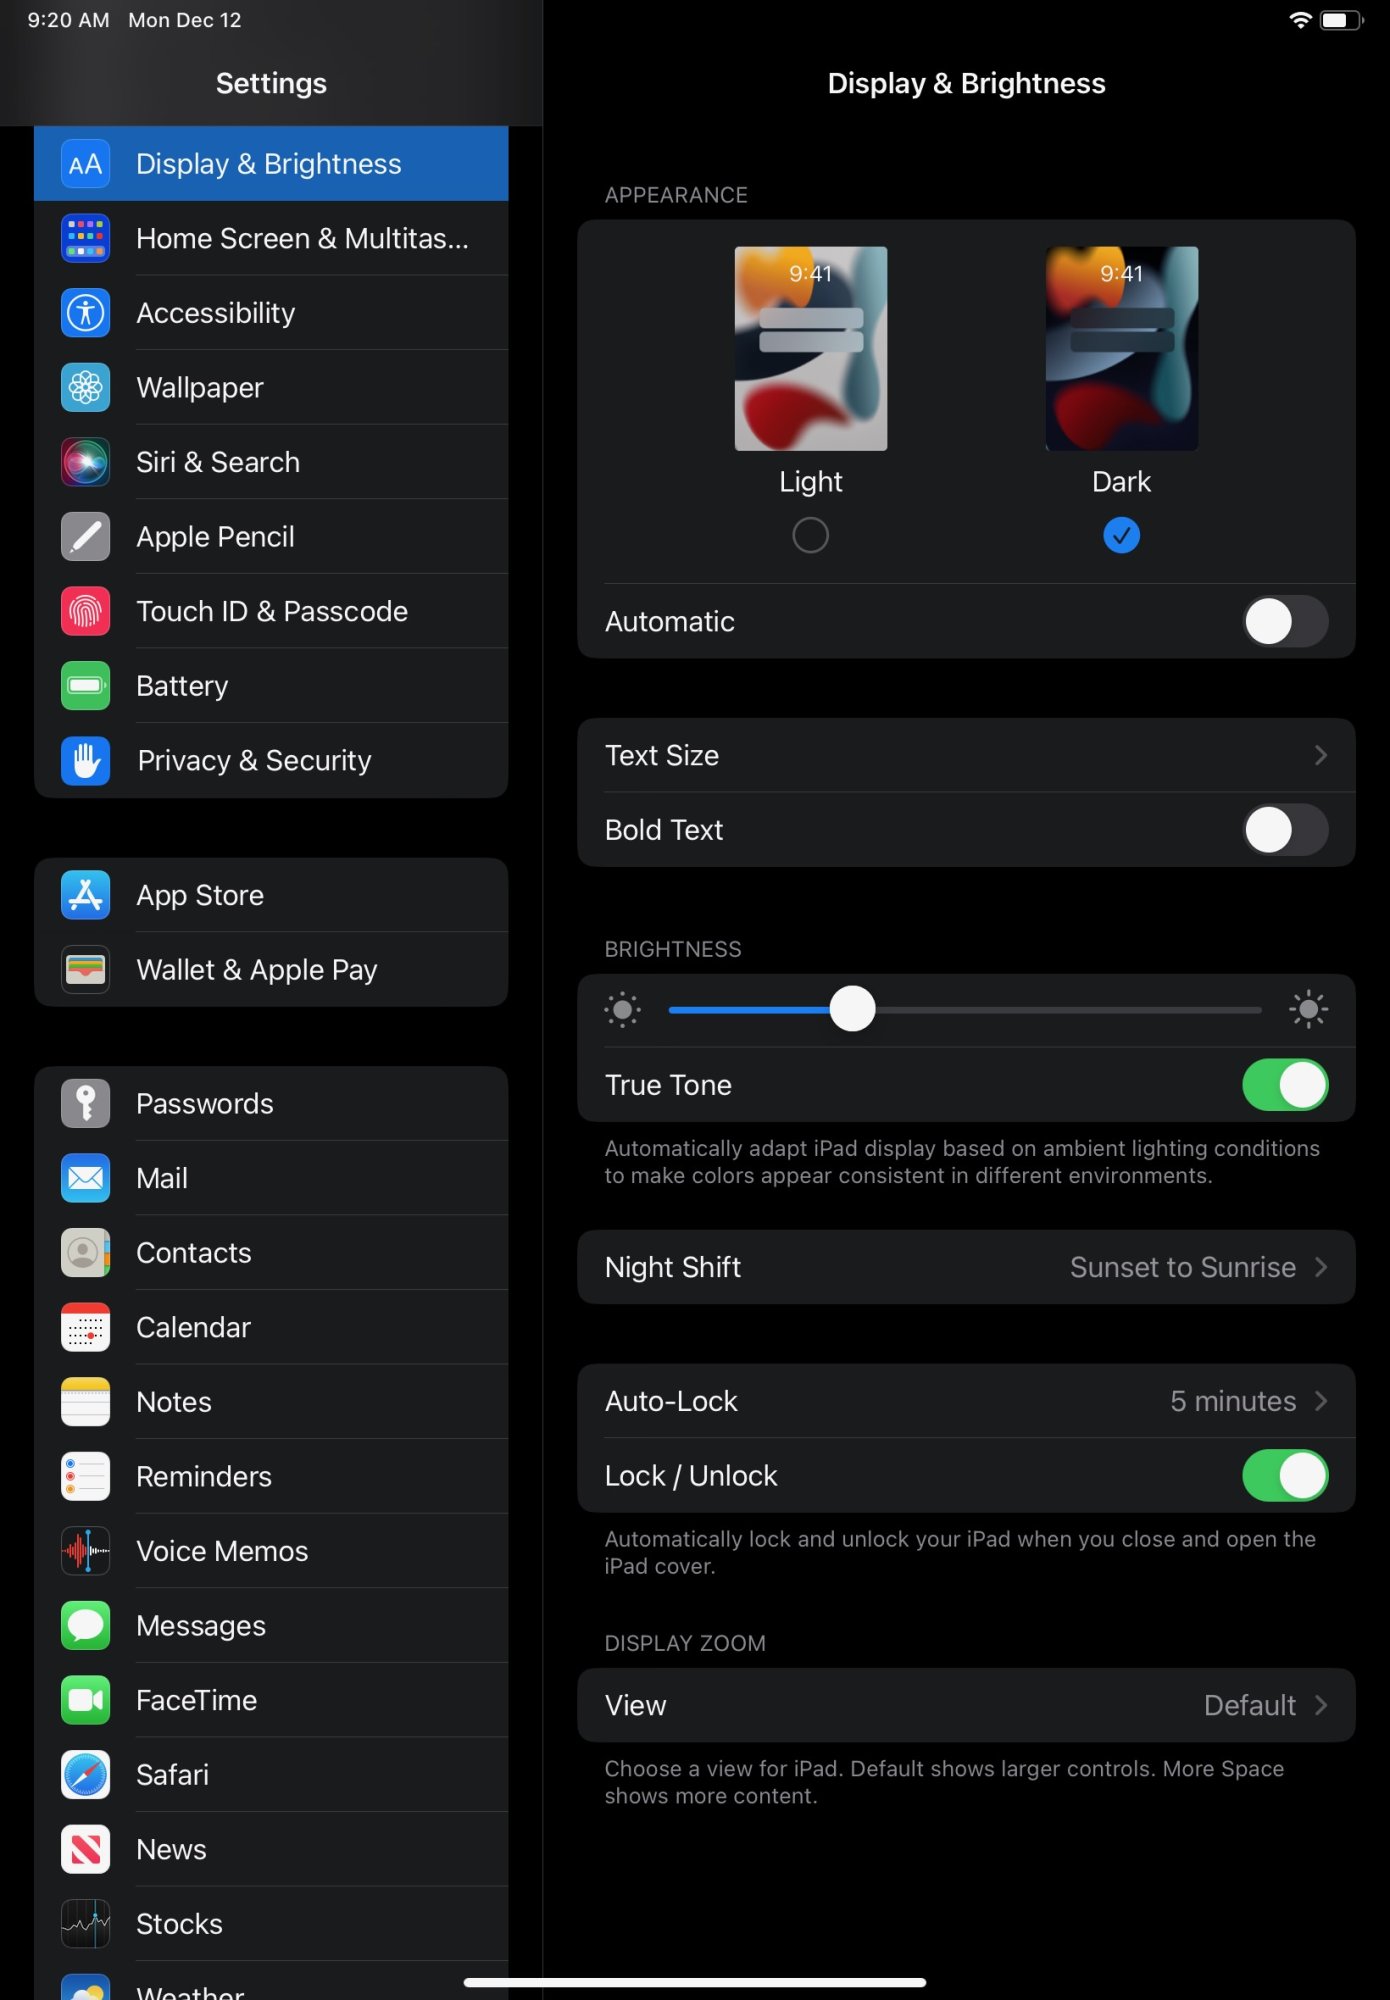Tap the 9:20 AM clock

point(68,20)
